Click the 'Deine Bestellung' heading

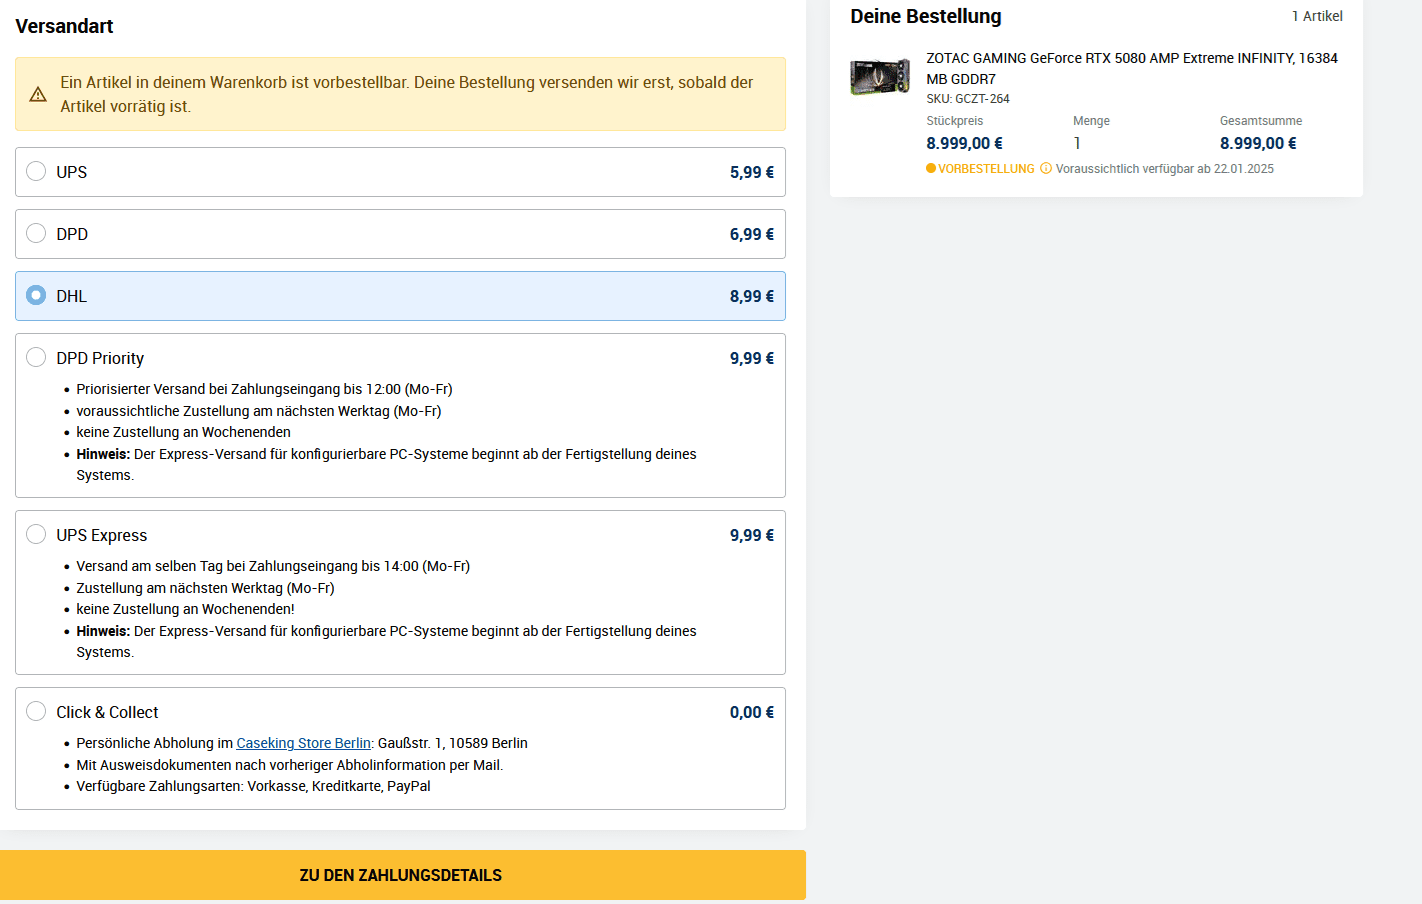coord(926,16)
